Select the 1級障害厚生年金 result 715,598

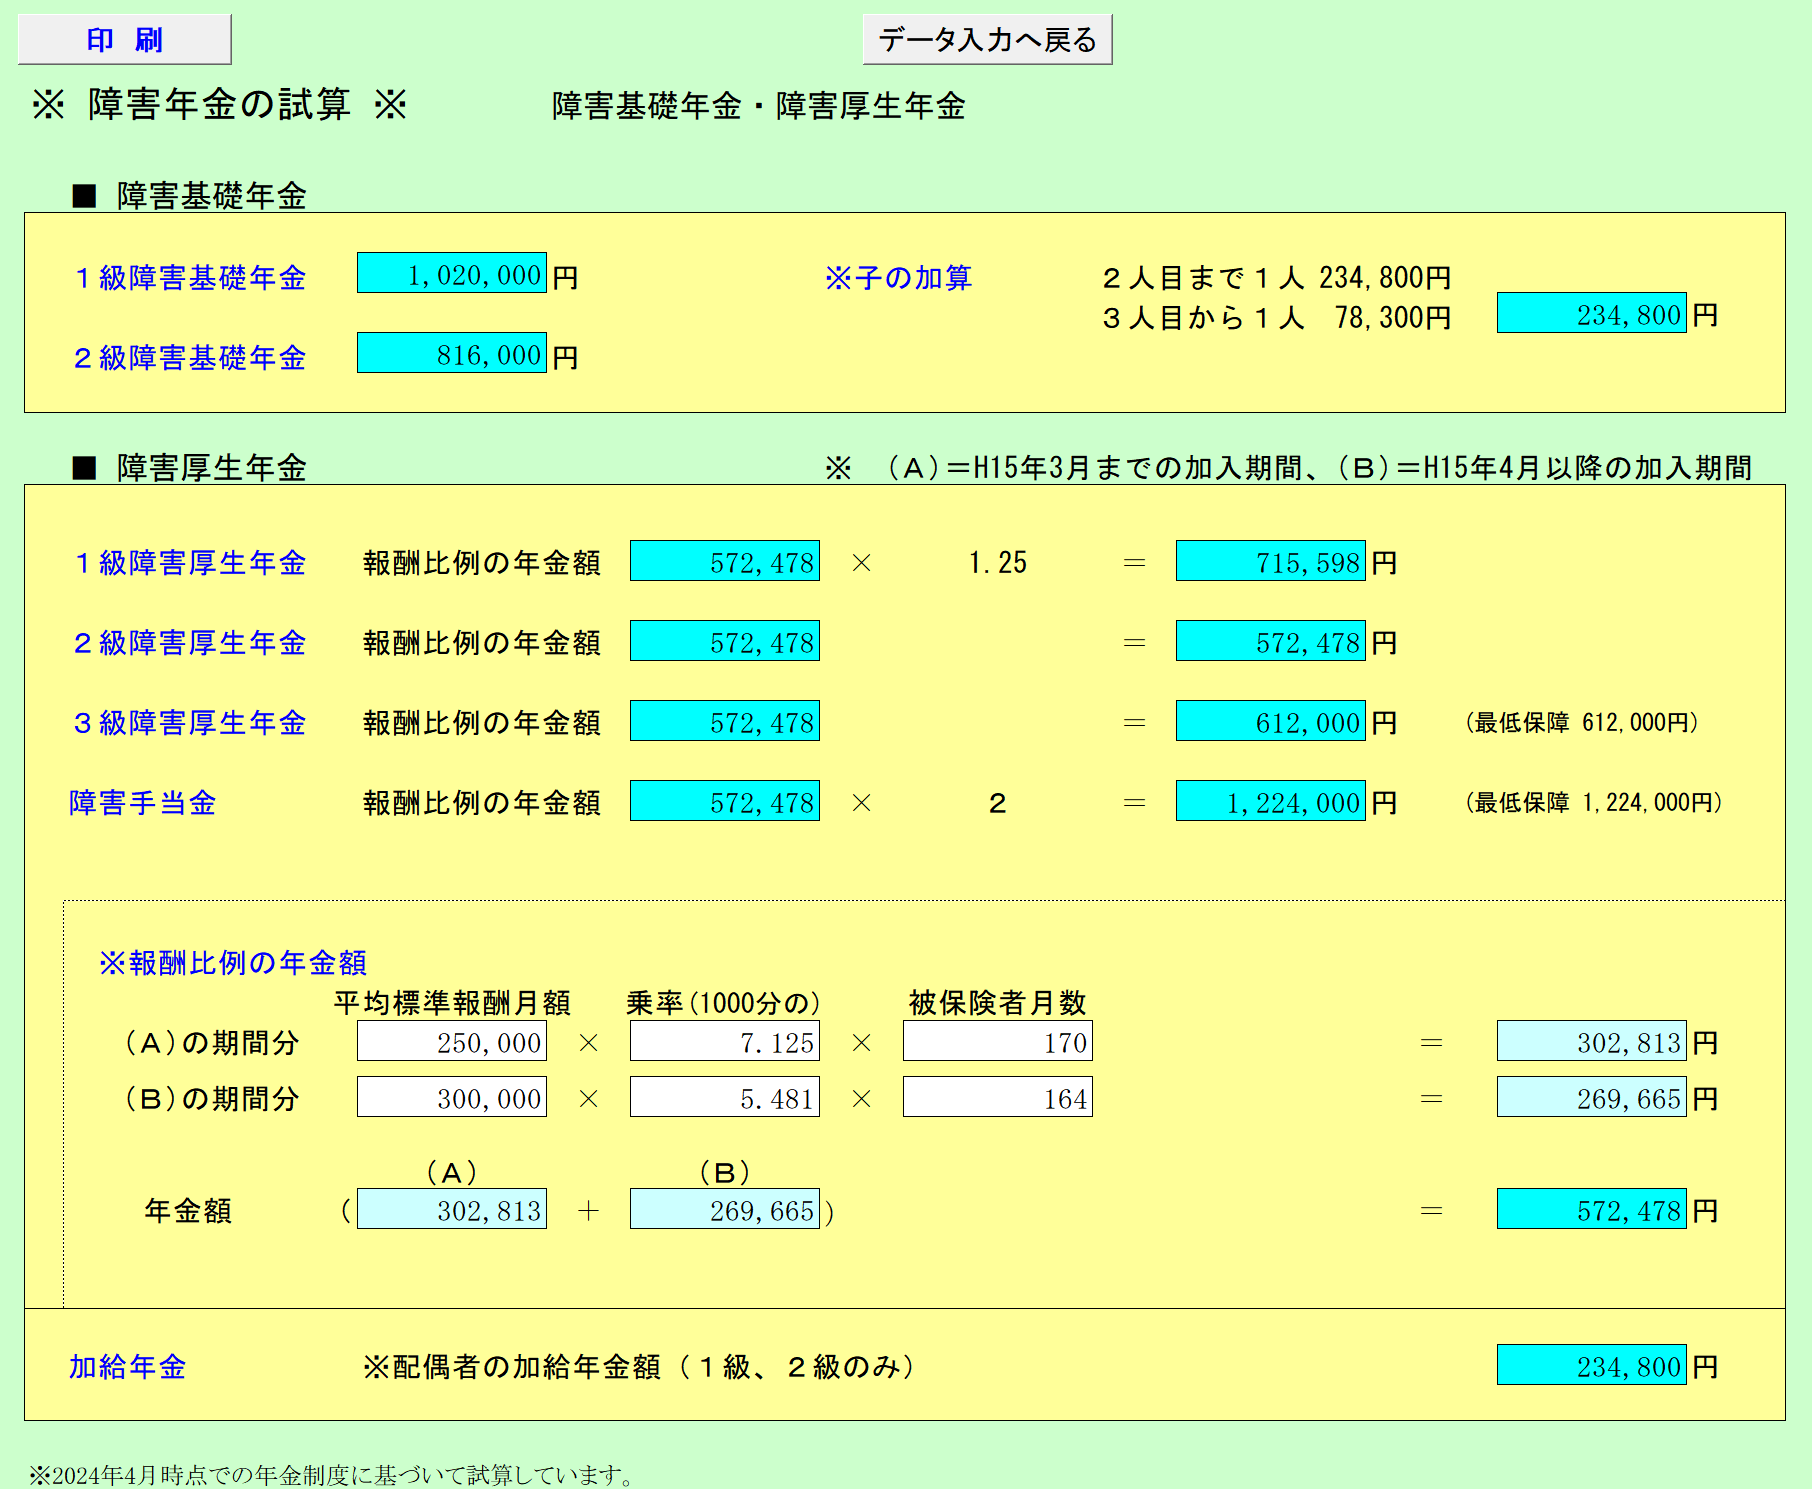click(x=1271, y=561)
